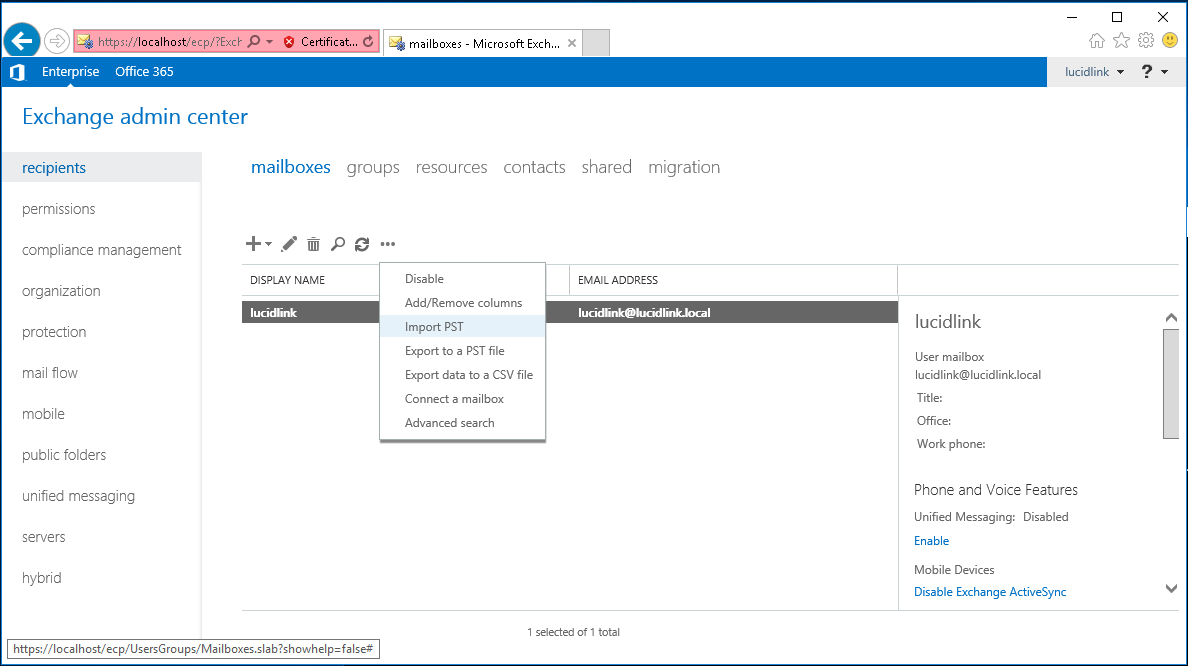Click Disable Exchange ActiveSync link
Viewport: 1188px width, 666px height.
coord(989,592)
